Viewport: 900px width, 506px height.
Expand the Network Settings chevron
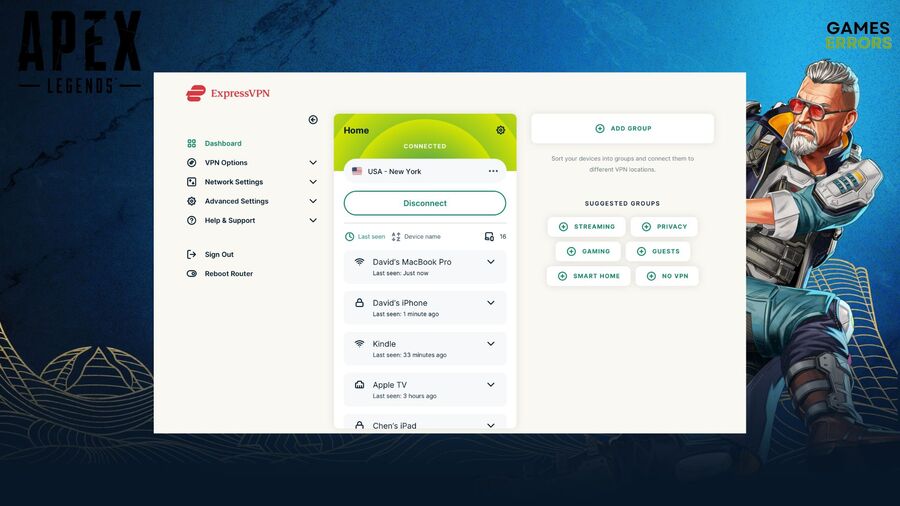click(313, 182)
